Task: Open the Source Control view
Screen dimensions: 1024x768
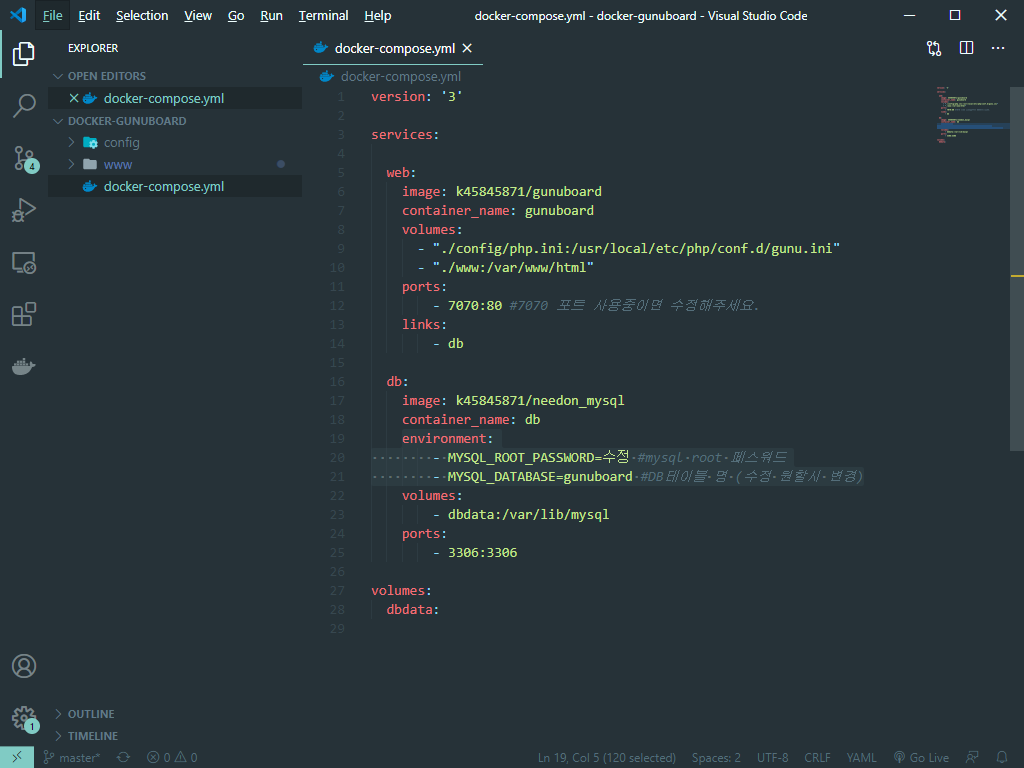Action: click(24, 158)
